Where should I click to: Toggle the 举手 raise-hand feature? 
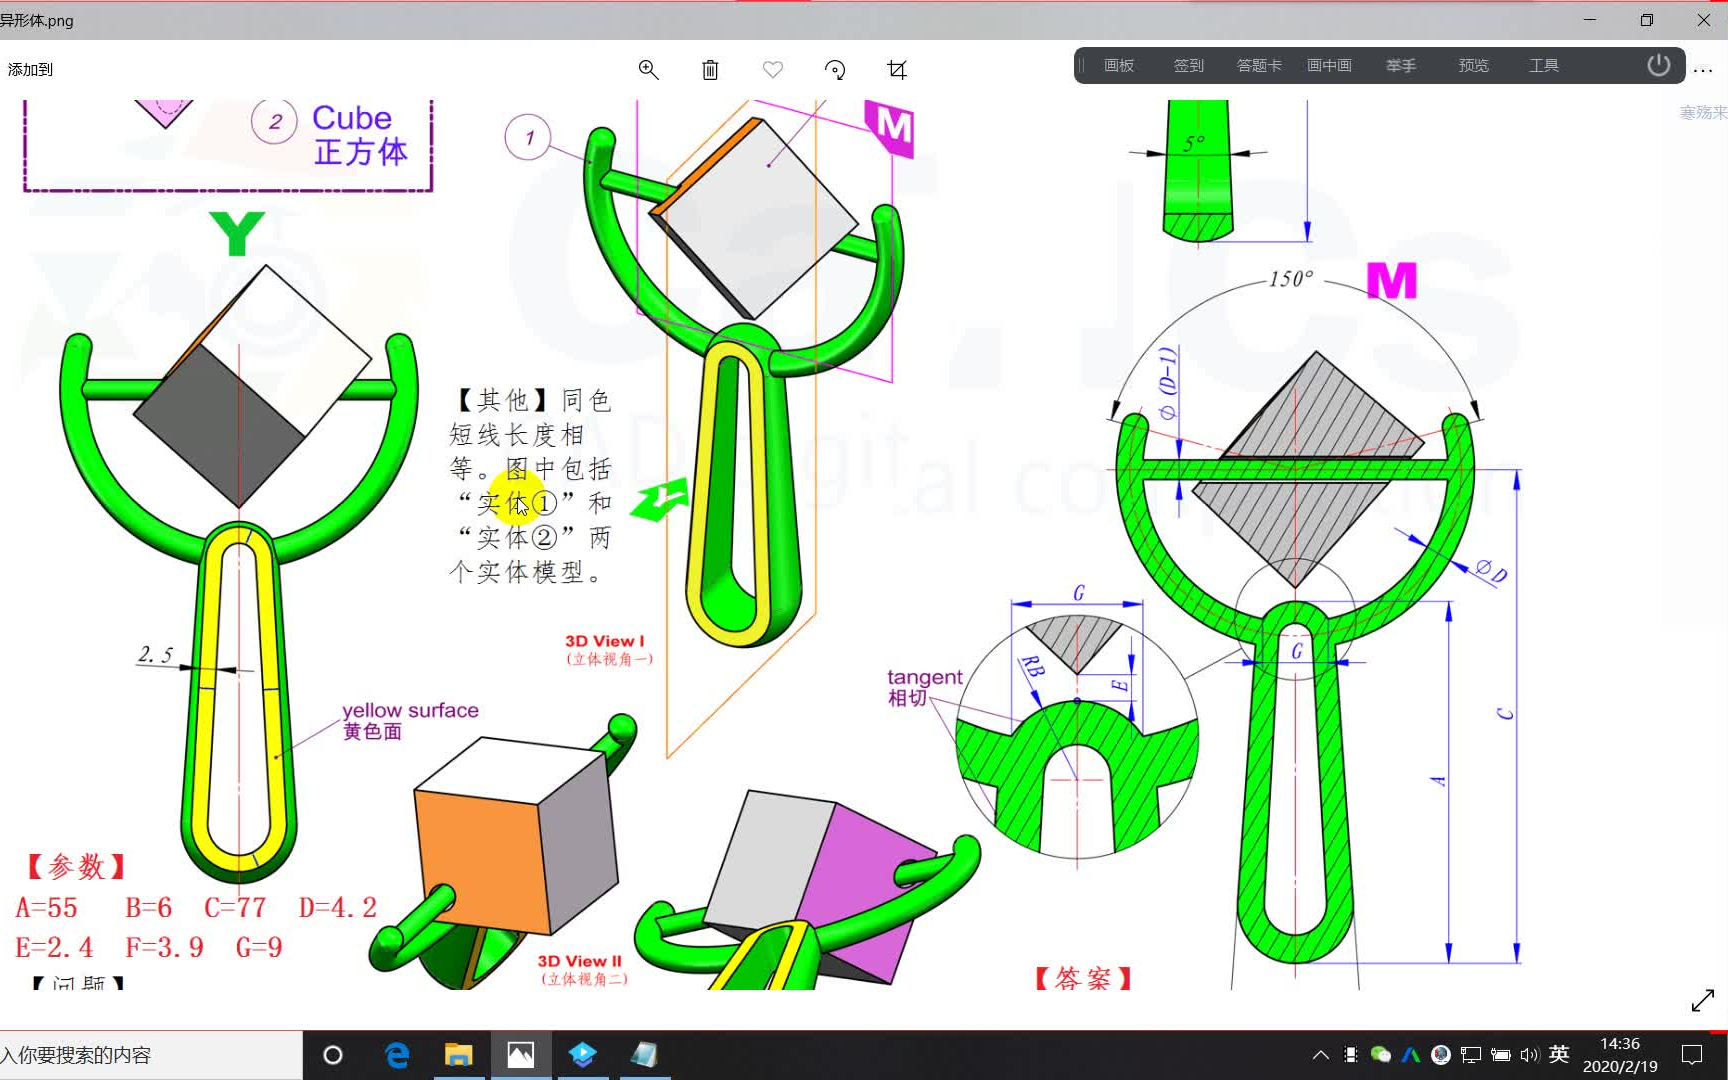tap(1400, 65)
